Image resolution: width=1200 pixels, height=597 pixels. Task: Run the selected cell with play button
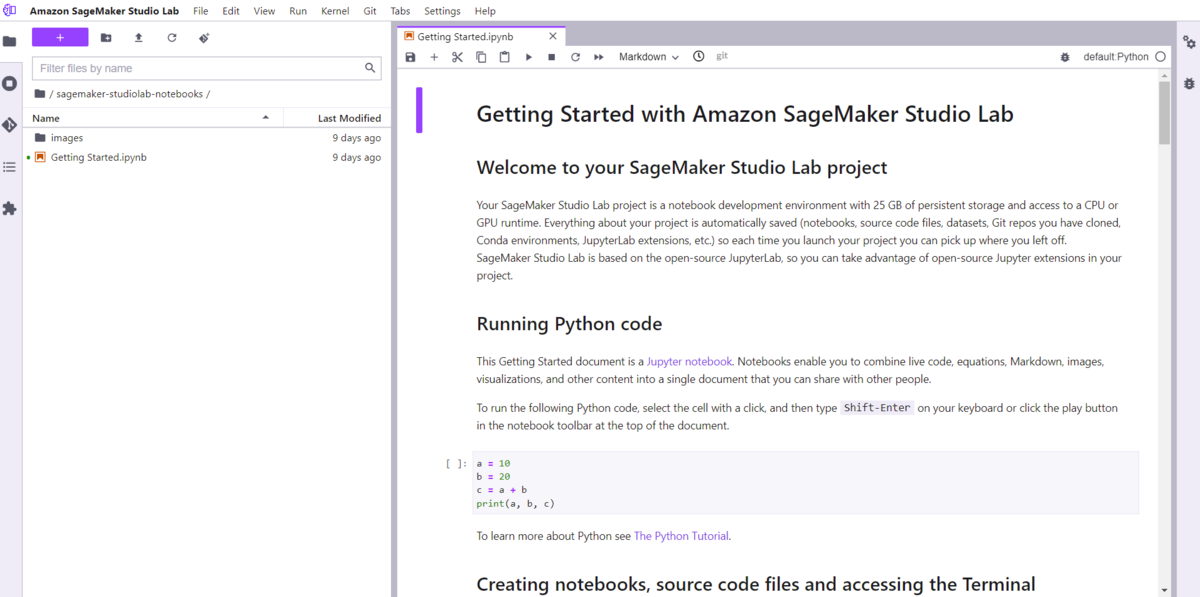click(529, 57)
